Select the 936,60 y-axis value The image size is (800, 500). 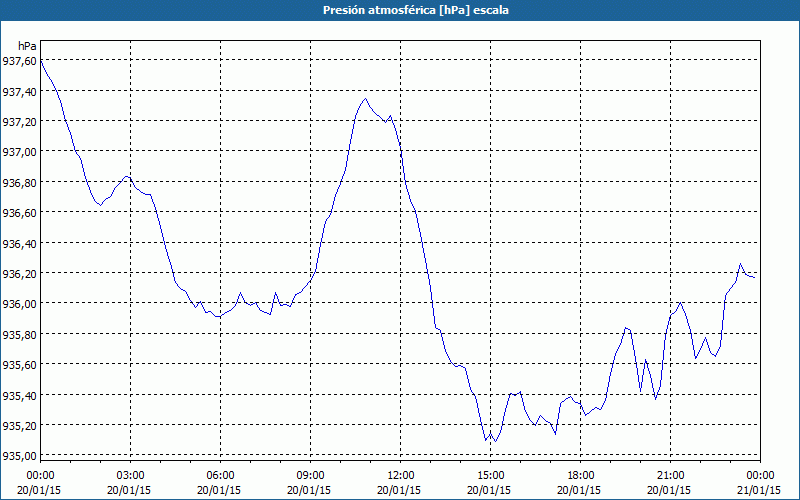click(x=19, y=213)
